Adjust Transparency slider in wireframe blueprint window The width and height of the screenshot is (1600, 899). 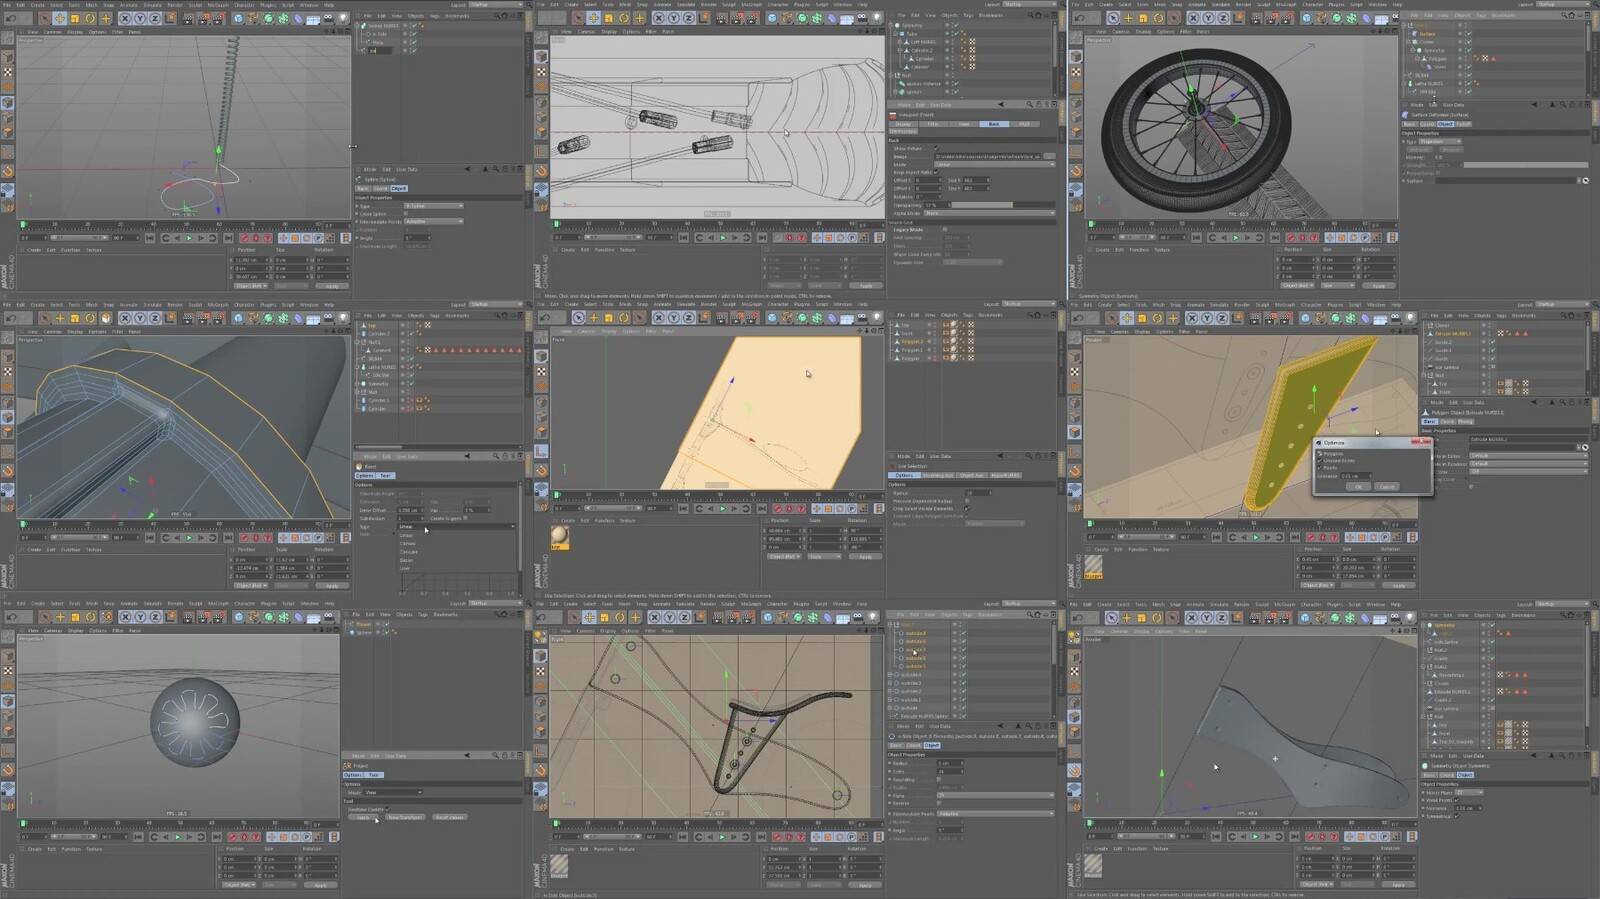(x=1003, y=205)
